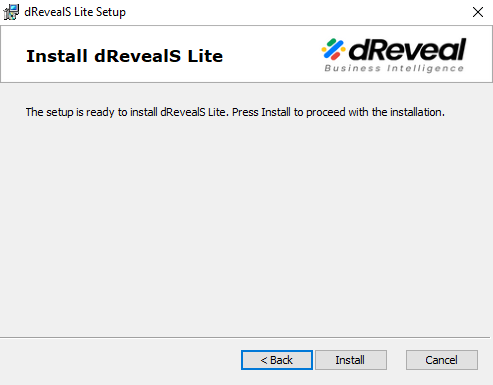Go back with the < Back button

277,360
